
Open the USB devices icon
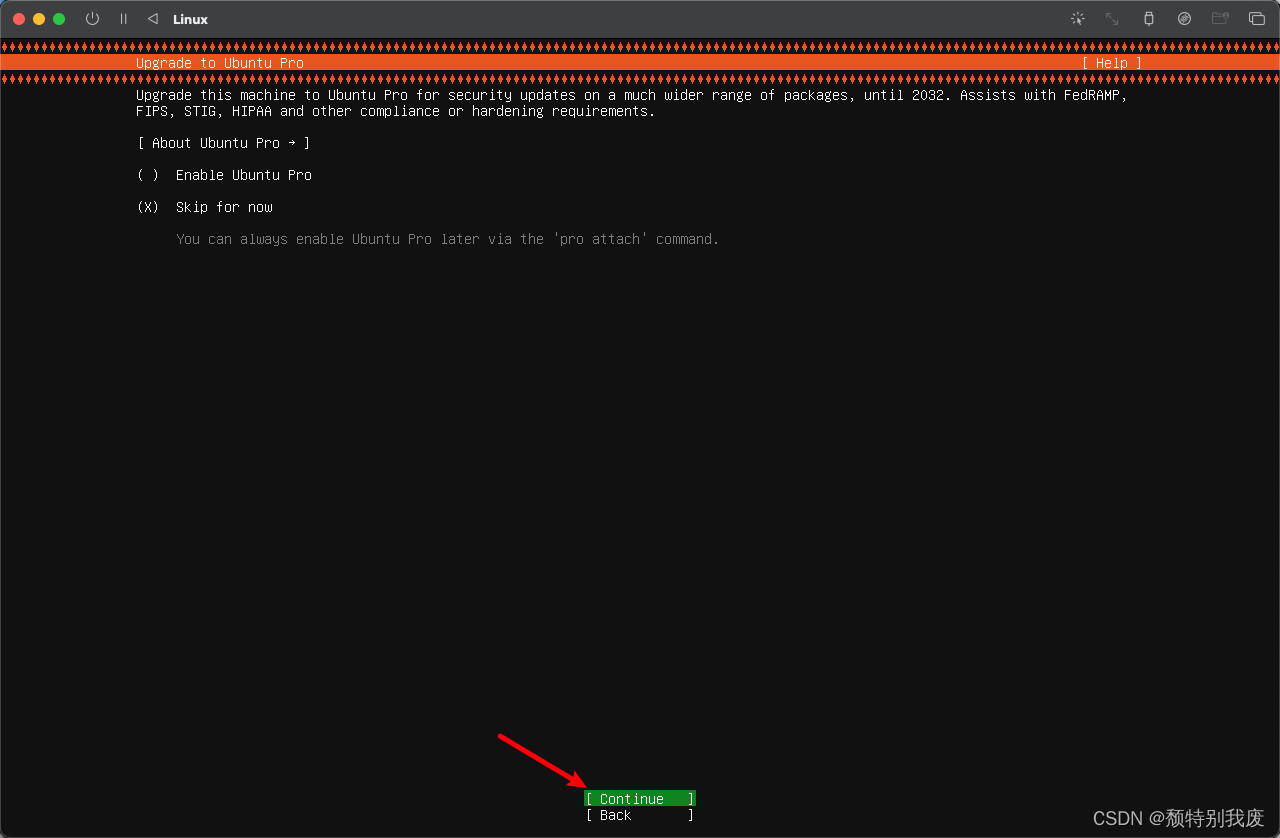tap(1148, 19)
